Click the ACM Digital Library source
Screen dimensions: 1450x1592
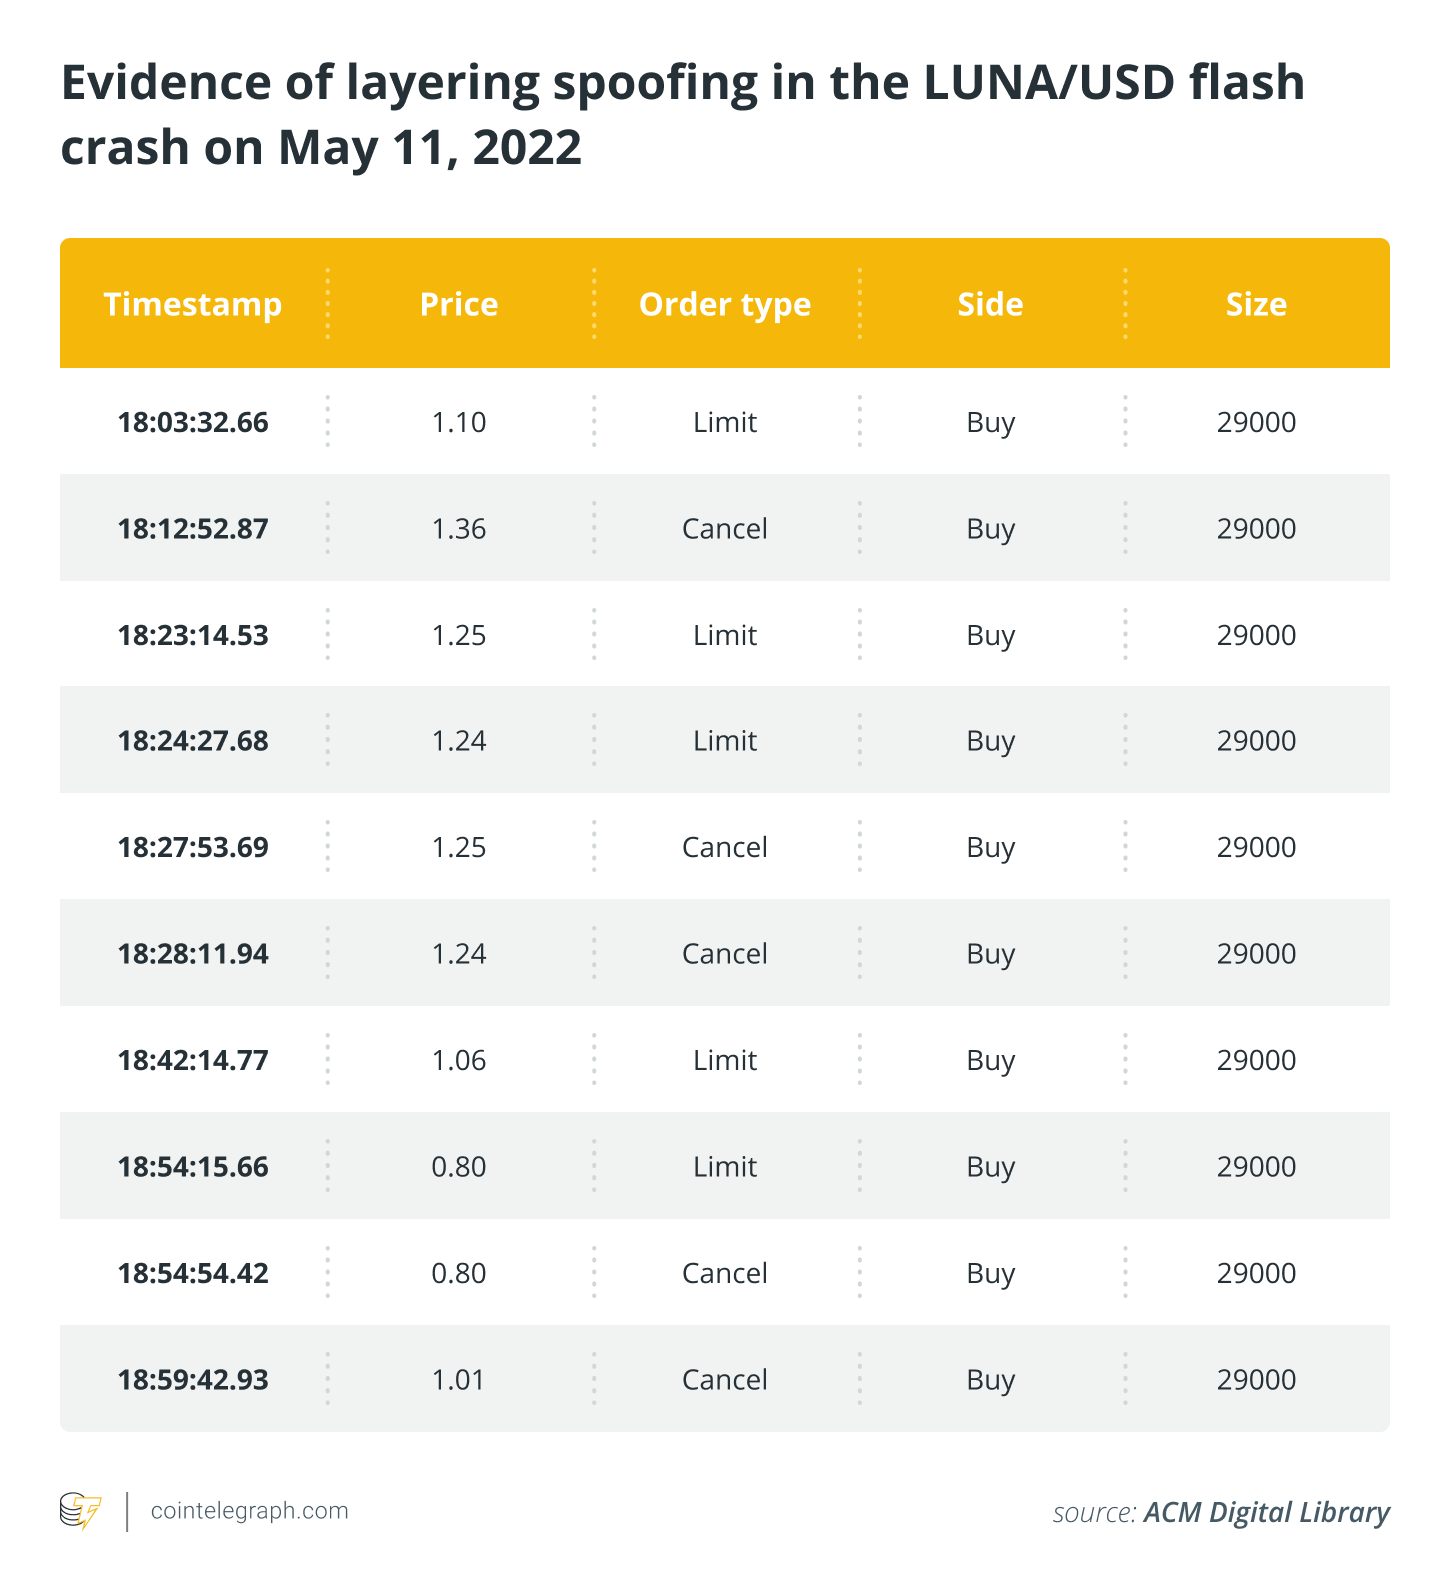(x=1266, y=1512)
